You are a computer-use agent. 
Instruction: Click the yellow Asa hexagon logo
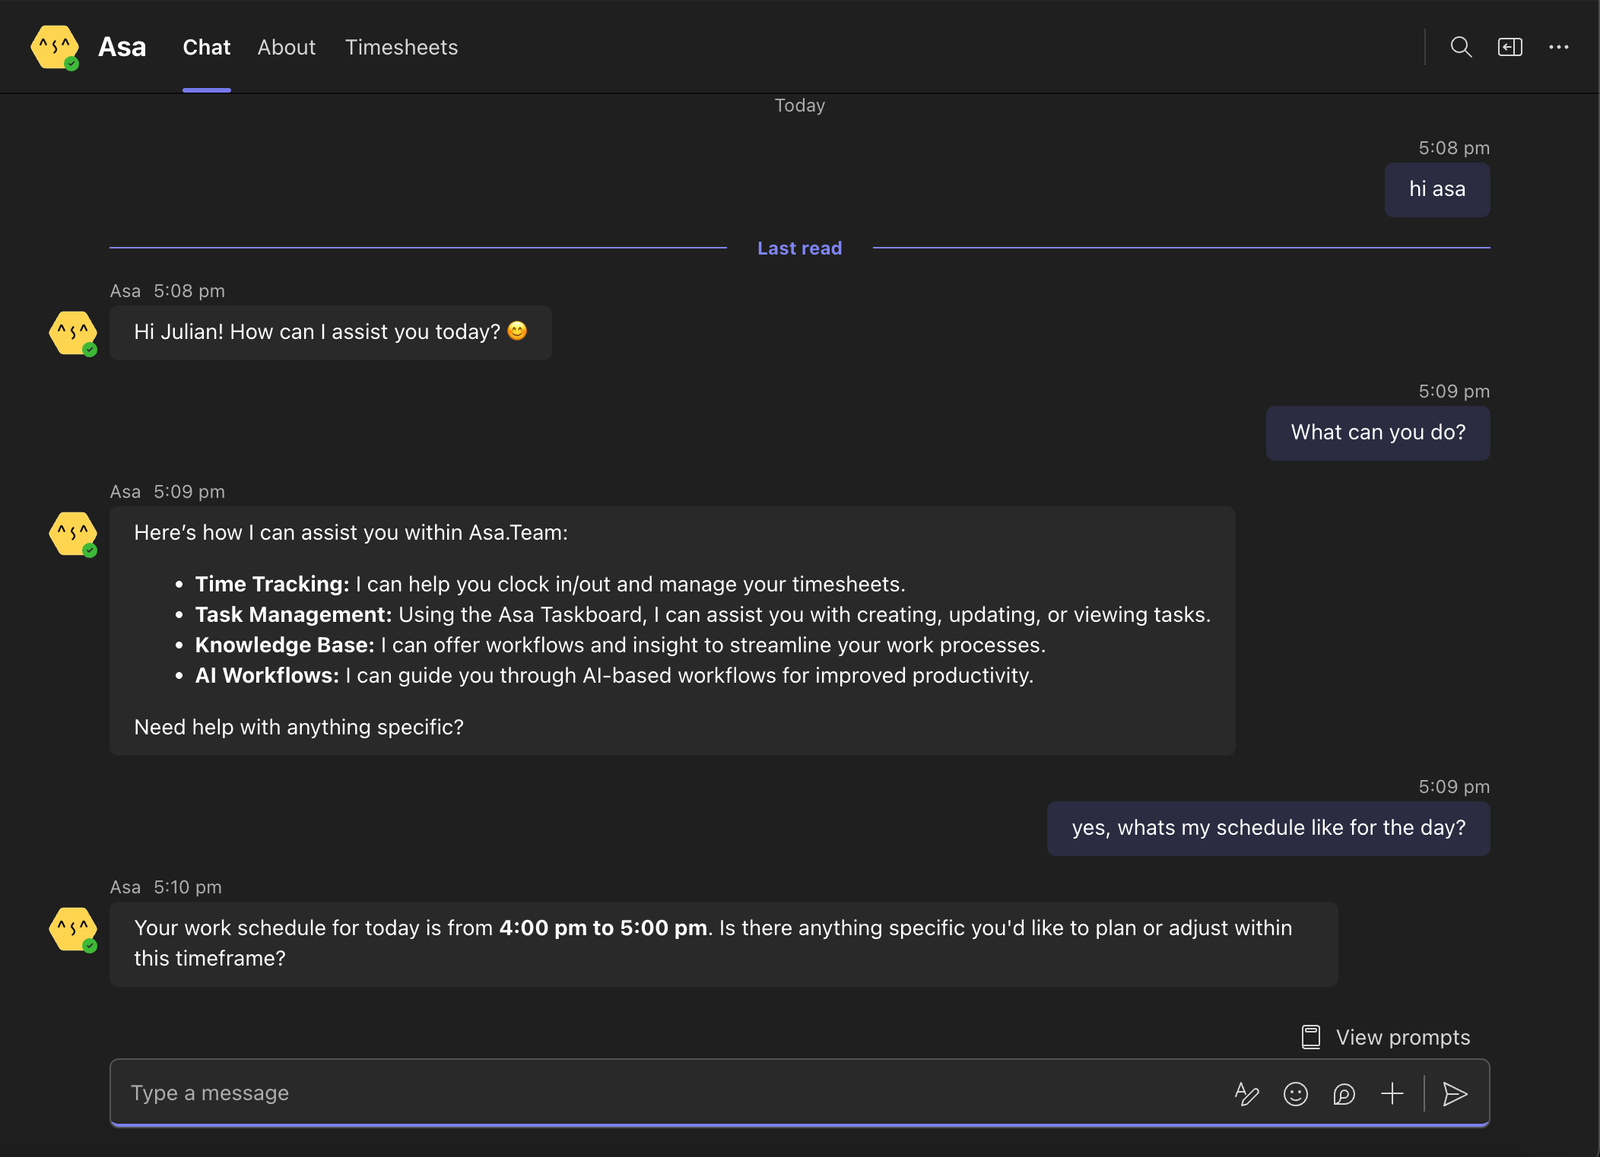[x=54, y=46]
